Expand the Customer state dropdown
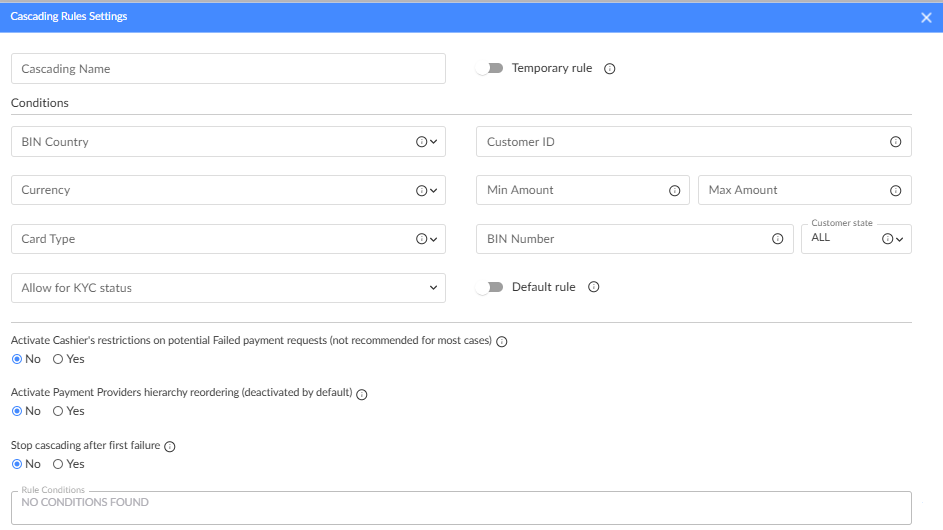The image size is (943, 530). (x=900, y=239)
